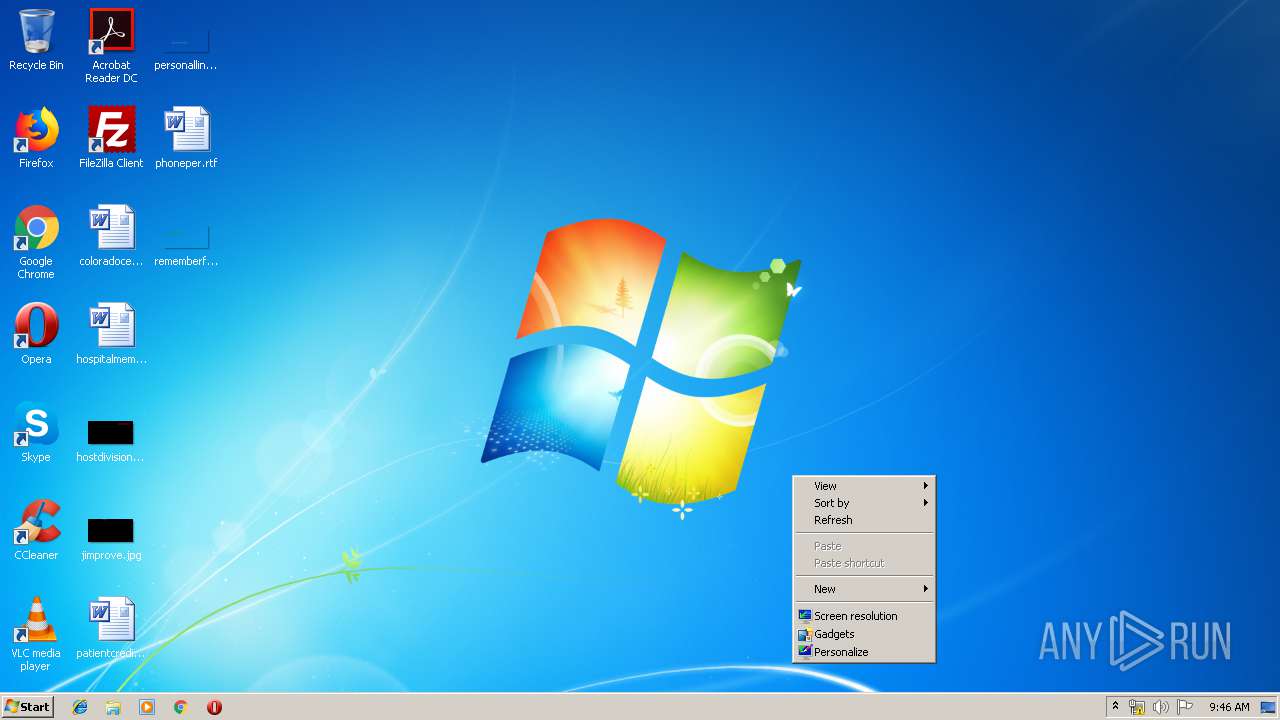Open Internet Explorer from the taskbar
Viewport: 1280px width, 720px height.
point(80,707)
